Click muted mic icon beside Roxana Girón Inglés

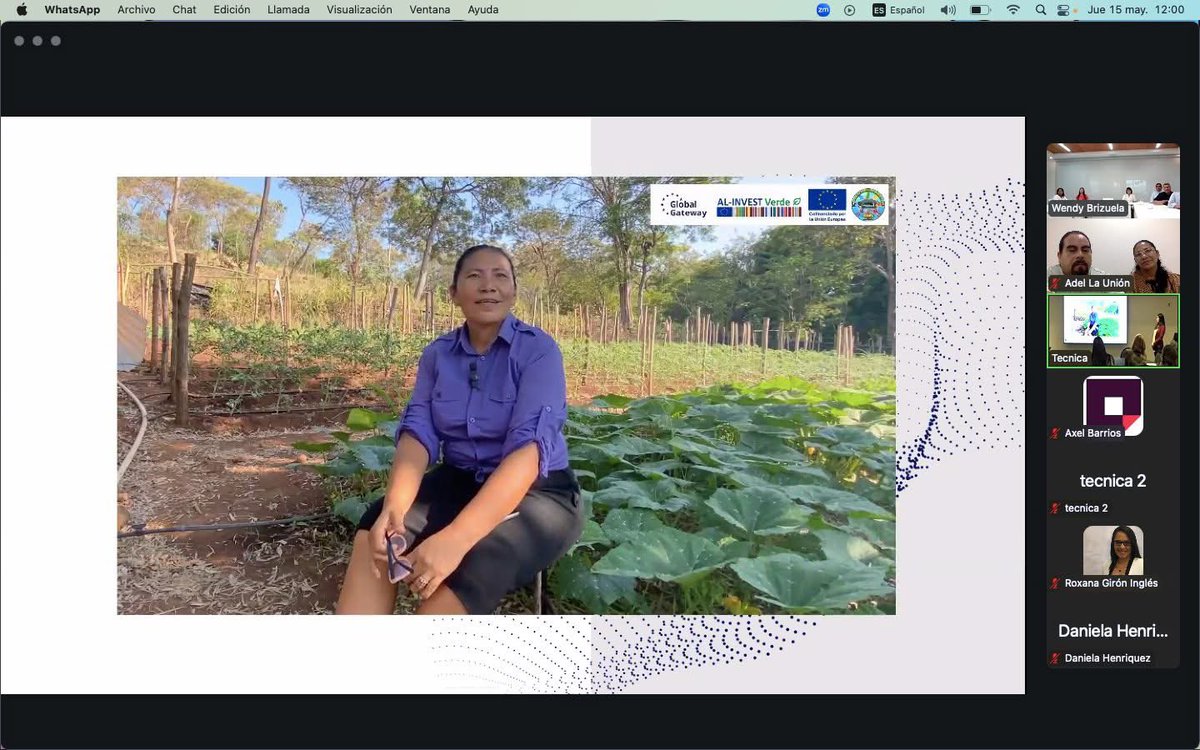click(1055, 583)
